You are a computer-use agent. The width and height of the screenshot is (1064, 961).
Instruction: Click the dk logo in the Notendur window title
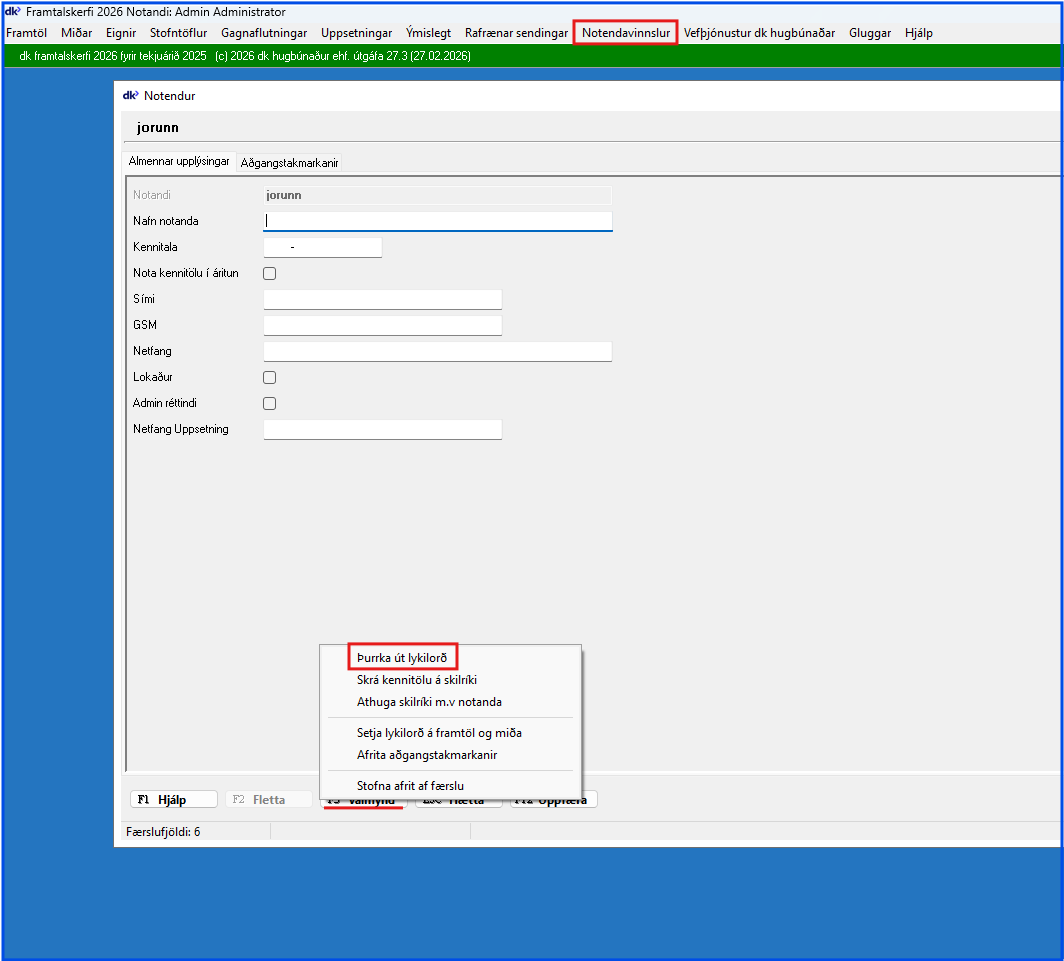[129, 96]
